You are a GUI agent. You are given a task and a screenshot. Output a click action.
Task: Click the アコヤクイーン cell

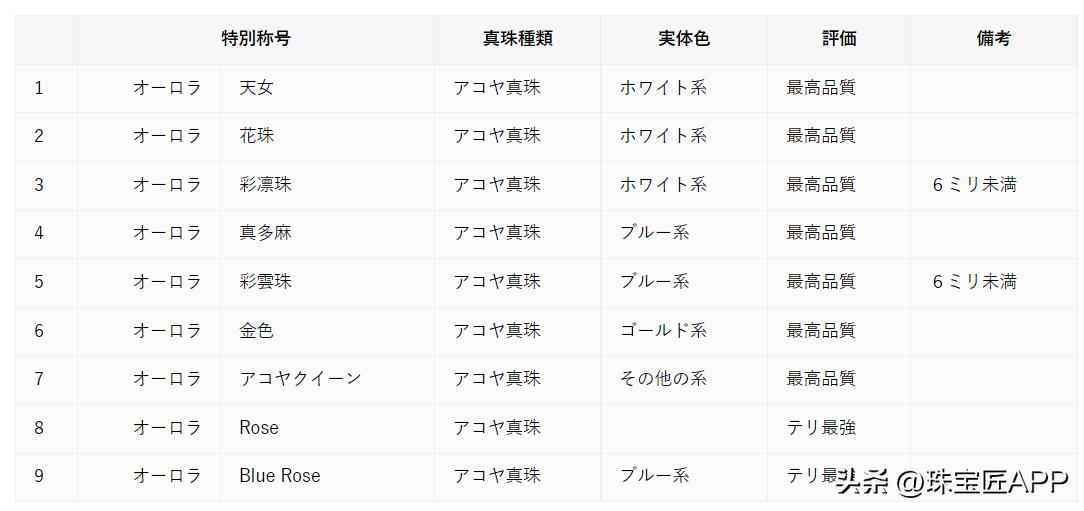click(x=300, y=379)
